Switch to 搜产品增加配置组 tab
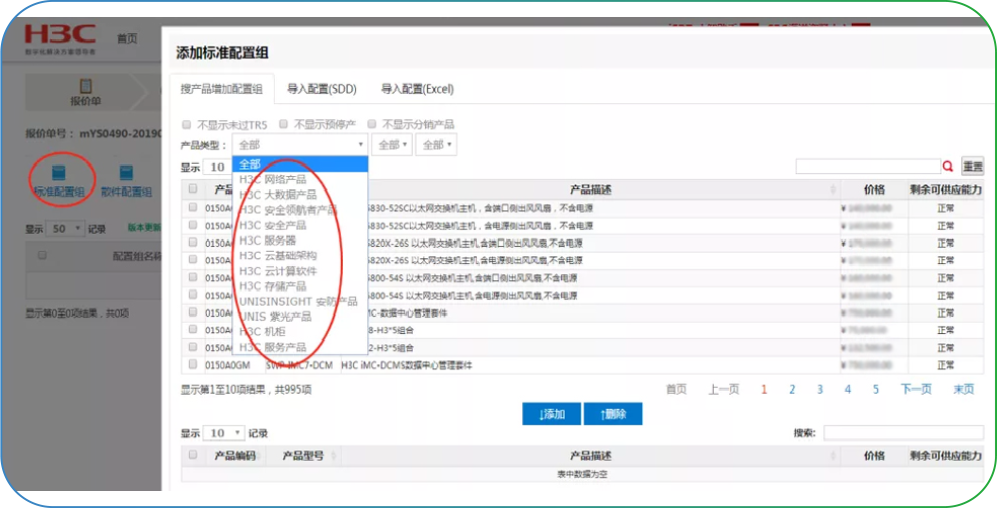Viewport: 997px width, 508px height. [221, 89]
